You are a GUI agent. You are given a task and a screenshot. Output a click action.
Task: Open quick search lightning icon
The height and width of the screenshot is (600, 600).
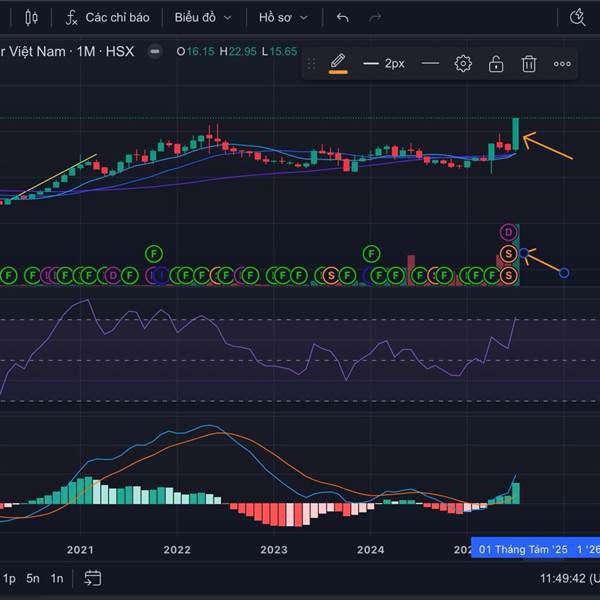[577, 18]
